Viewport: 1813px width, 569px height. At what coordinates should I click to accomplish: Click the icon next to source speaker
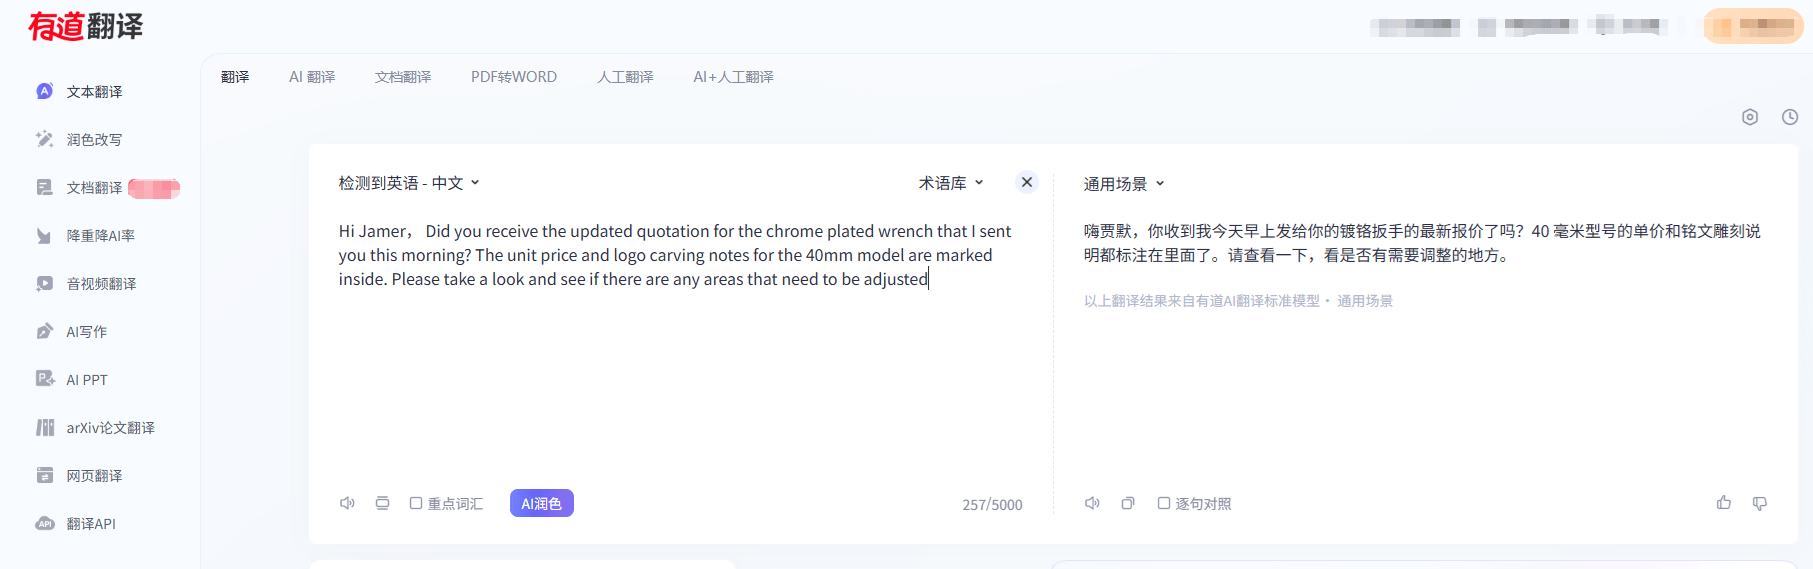pos(382,503)
